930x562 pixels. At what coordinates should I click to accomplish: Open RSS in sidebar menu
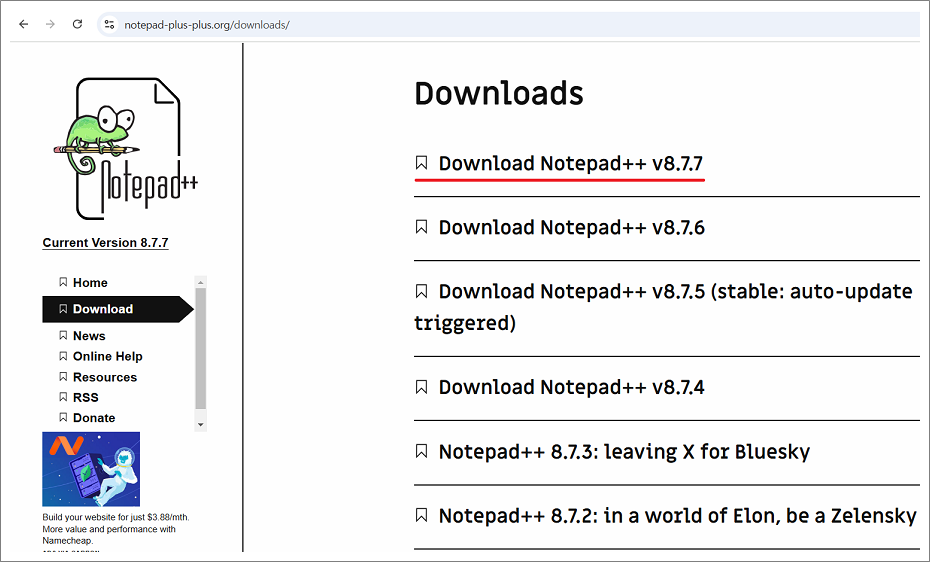coord(85,397)
